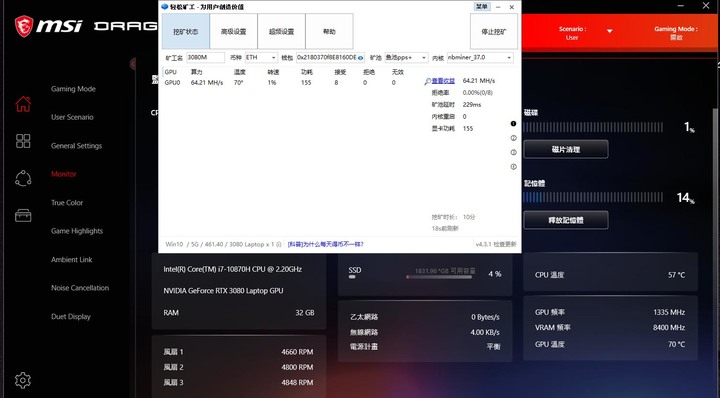Click the SSD capacity progress bar
Image resolution: width=720 pixels, height=398 pixels.
(x=439, y=277)
